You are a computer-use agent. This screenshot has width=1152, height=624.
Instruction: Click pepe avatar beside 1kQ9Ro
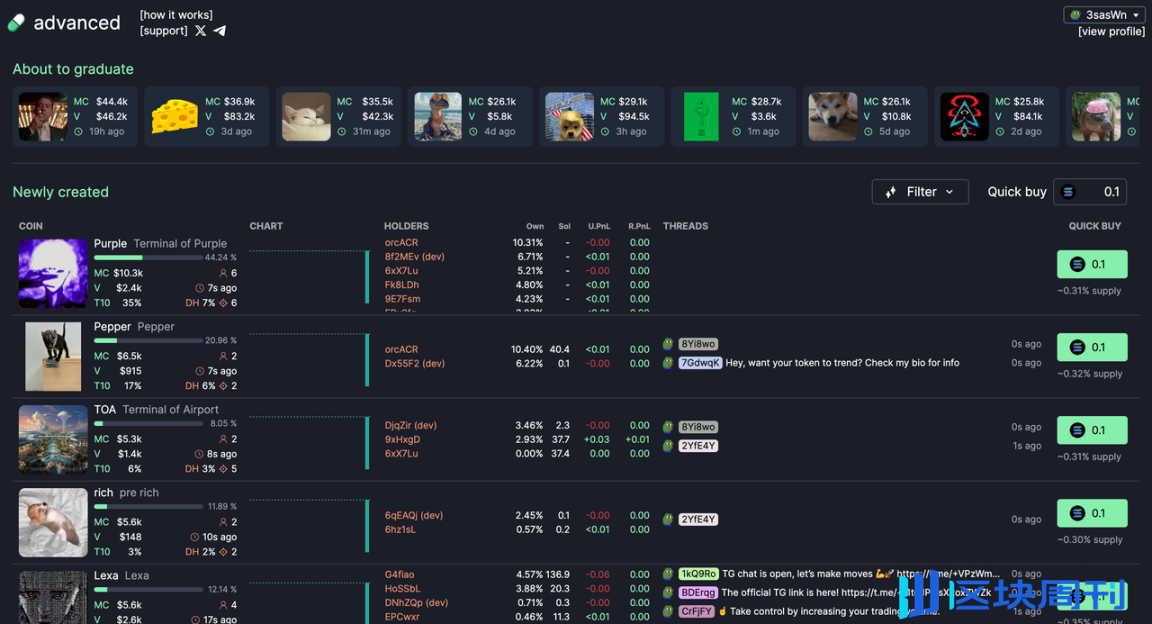pyautogui.click(x=668, y=574)
